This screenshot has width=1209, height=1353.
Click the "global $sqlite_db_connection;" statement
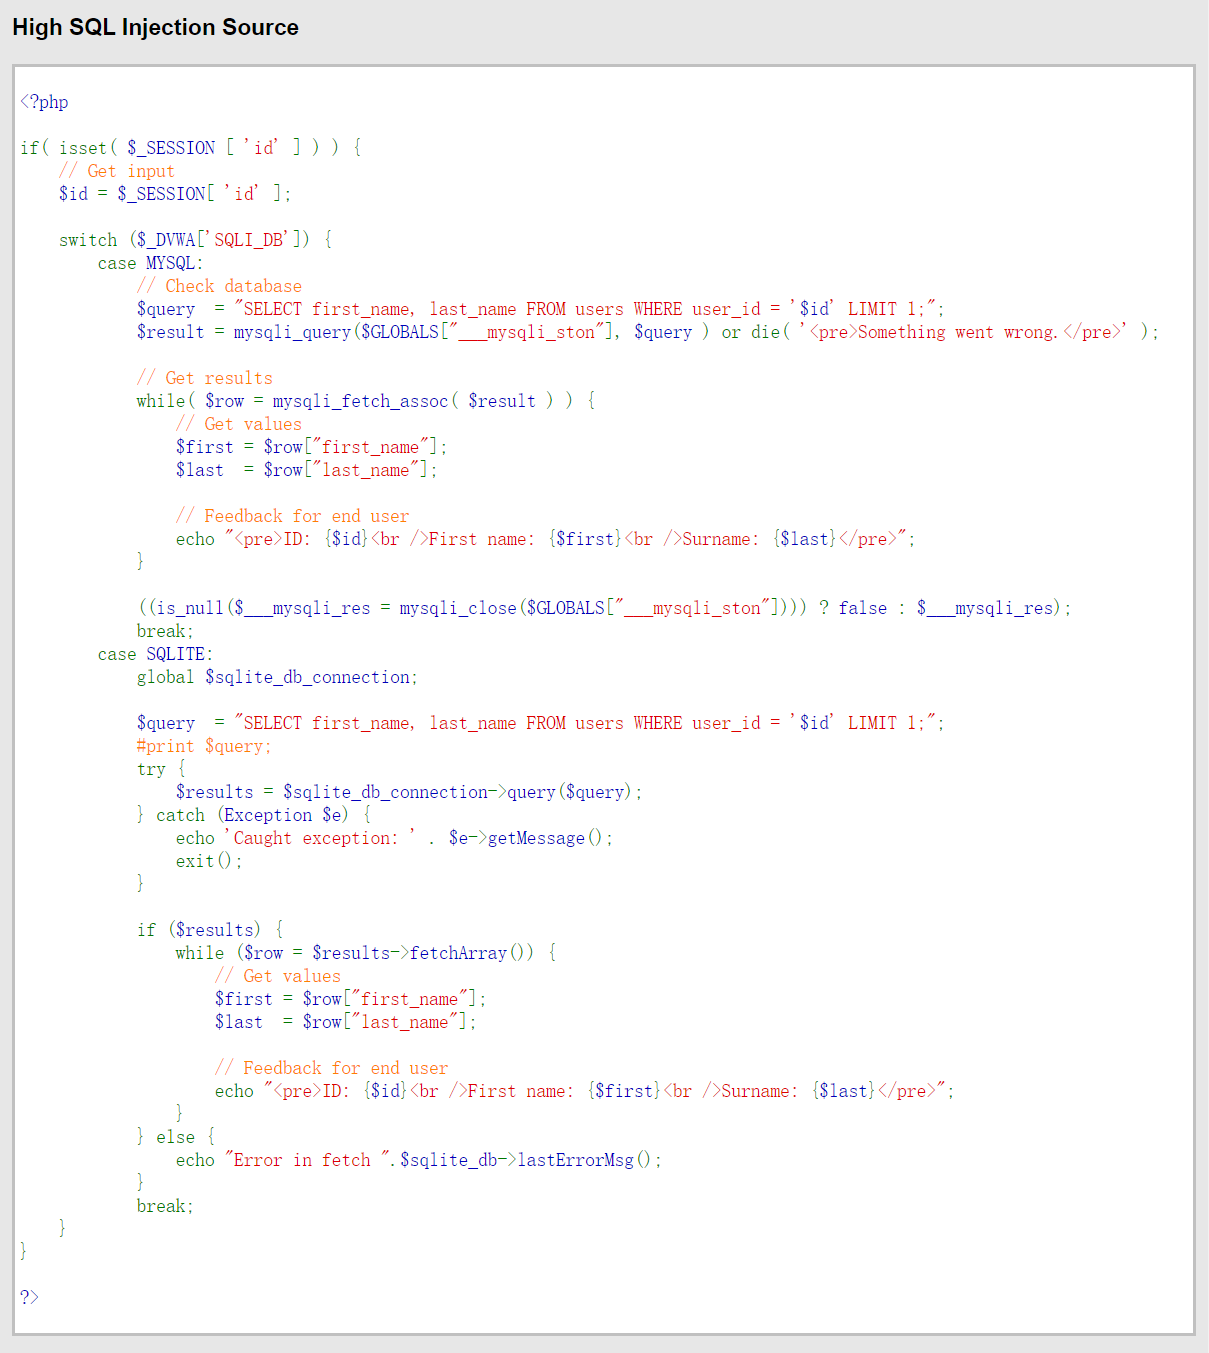tap(277, 677)
